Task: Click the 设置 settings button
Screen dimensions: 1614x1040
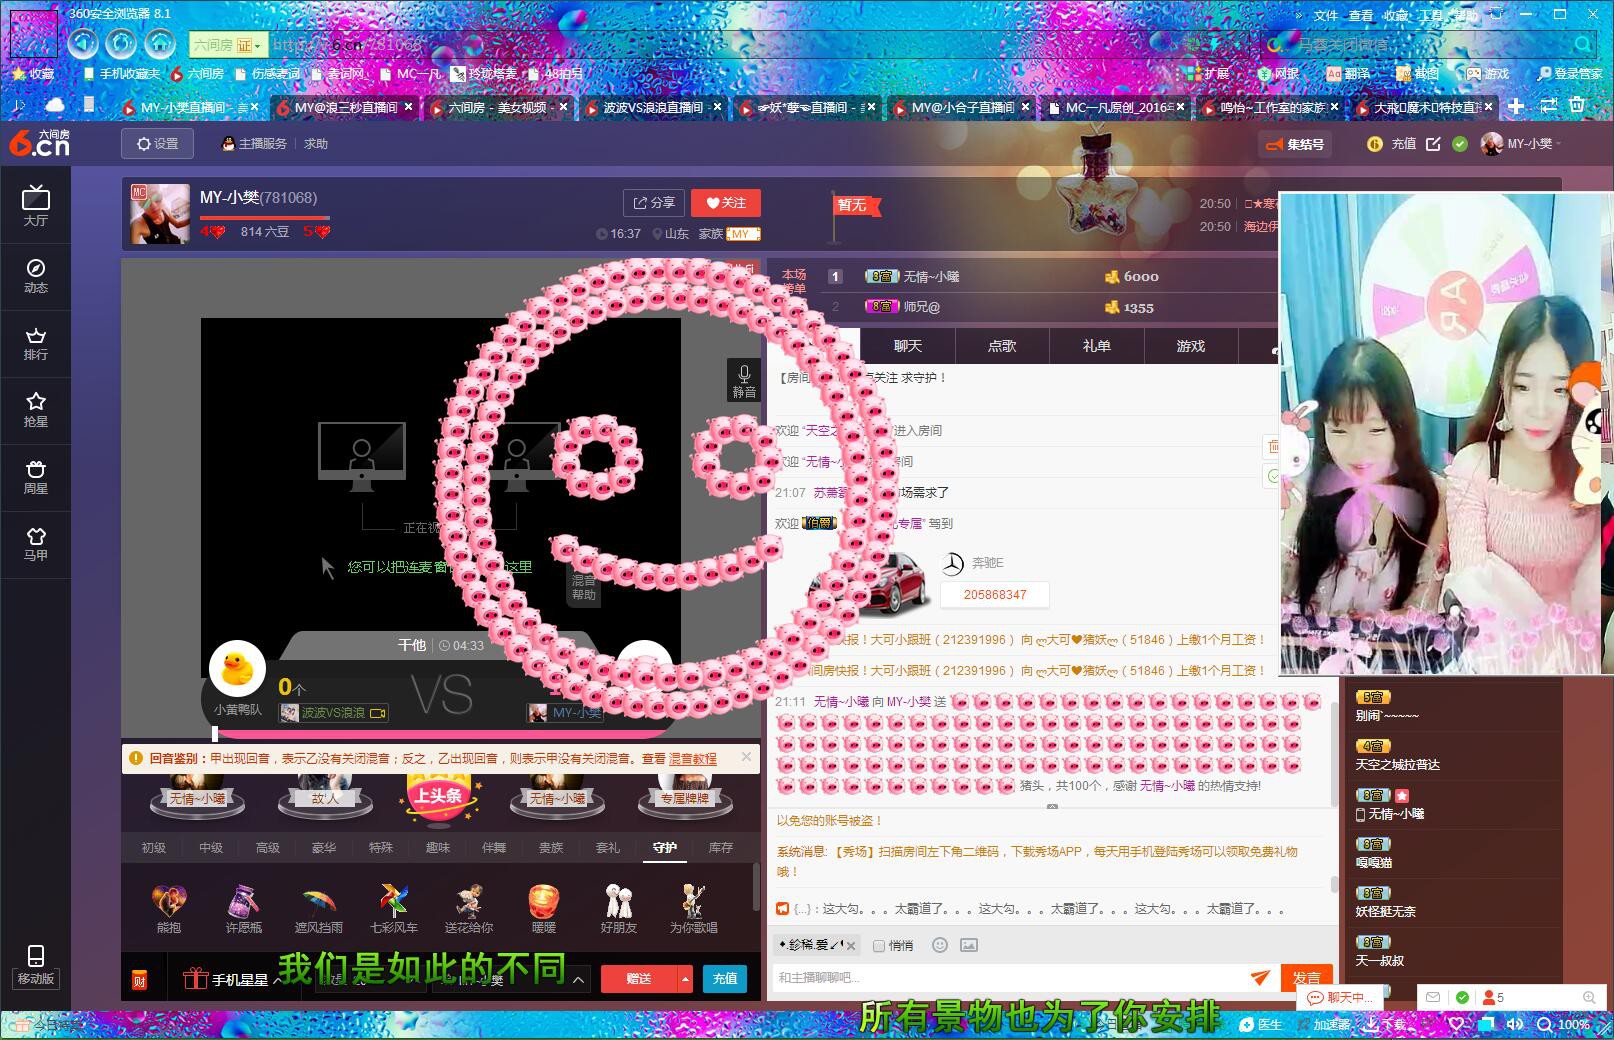Action: click(157, 144)
